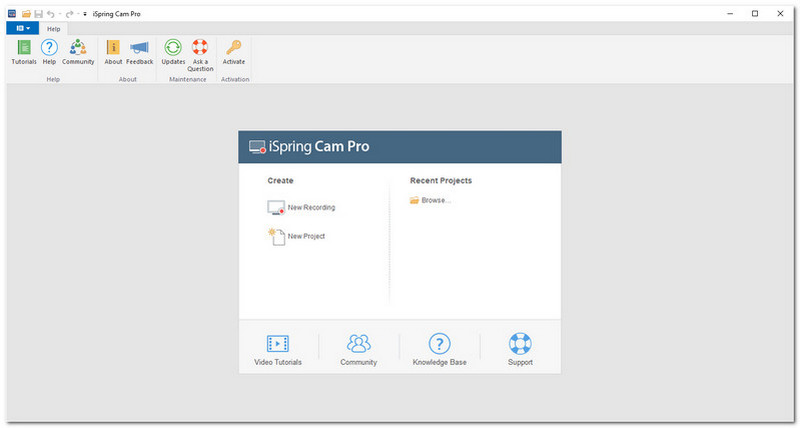Viewport: 800px width, 428px height.
Task: Start a New Recording
Action: [x=301, y=208]
